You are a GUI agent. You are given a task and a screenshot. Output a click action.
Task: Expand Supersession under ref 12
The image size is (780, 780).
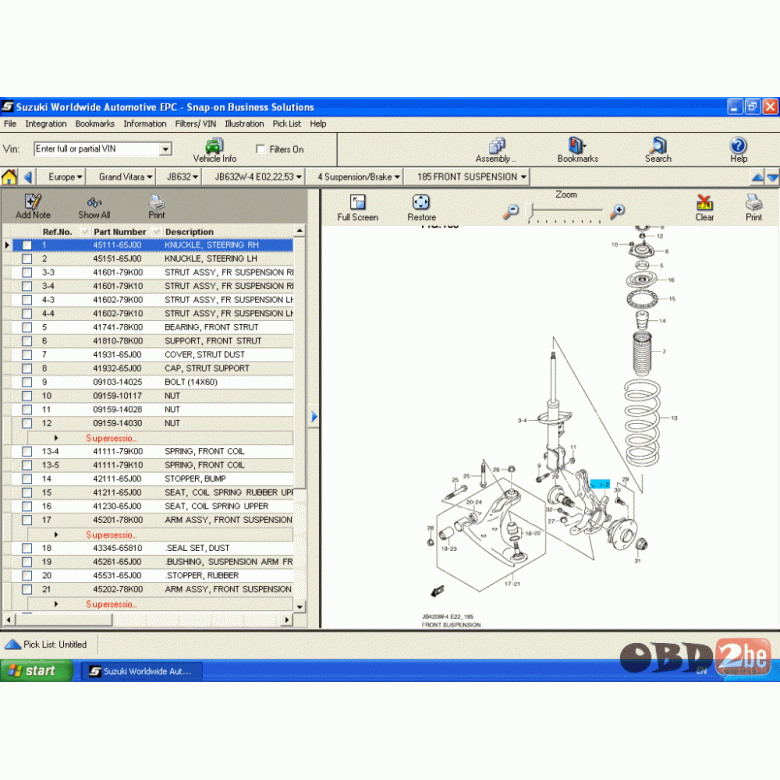tap(56, 438)
